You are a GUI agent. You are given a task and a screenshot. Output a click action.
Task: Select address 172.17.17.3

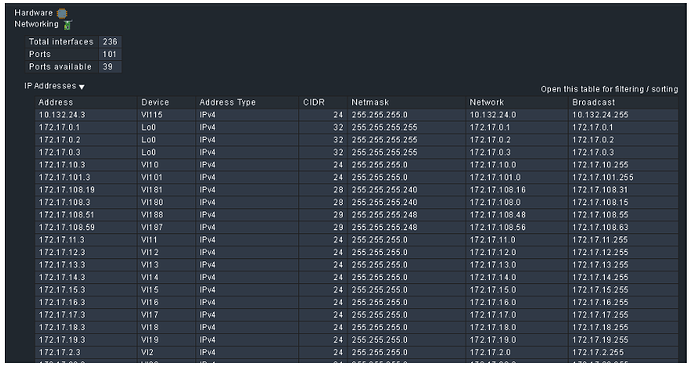click(x=62, y=315)
